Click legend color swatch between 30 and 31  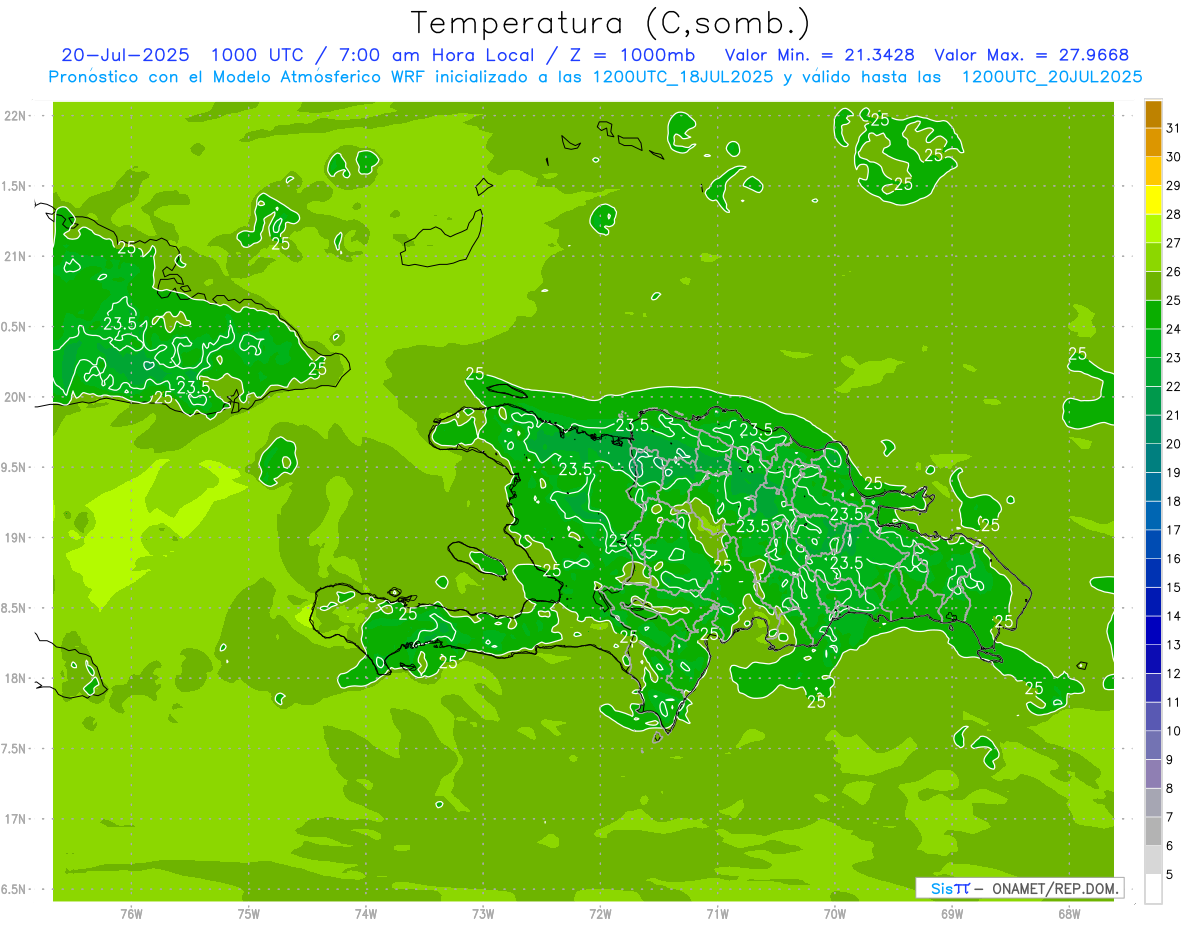coord(1153,143)
